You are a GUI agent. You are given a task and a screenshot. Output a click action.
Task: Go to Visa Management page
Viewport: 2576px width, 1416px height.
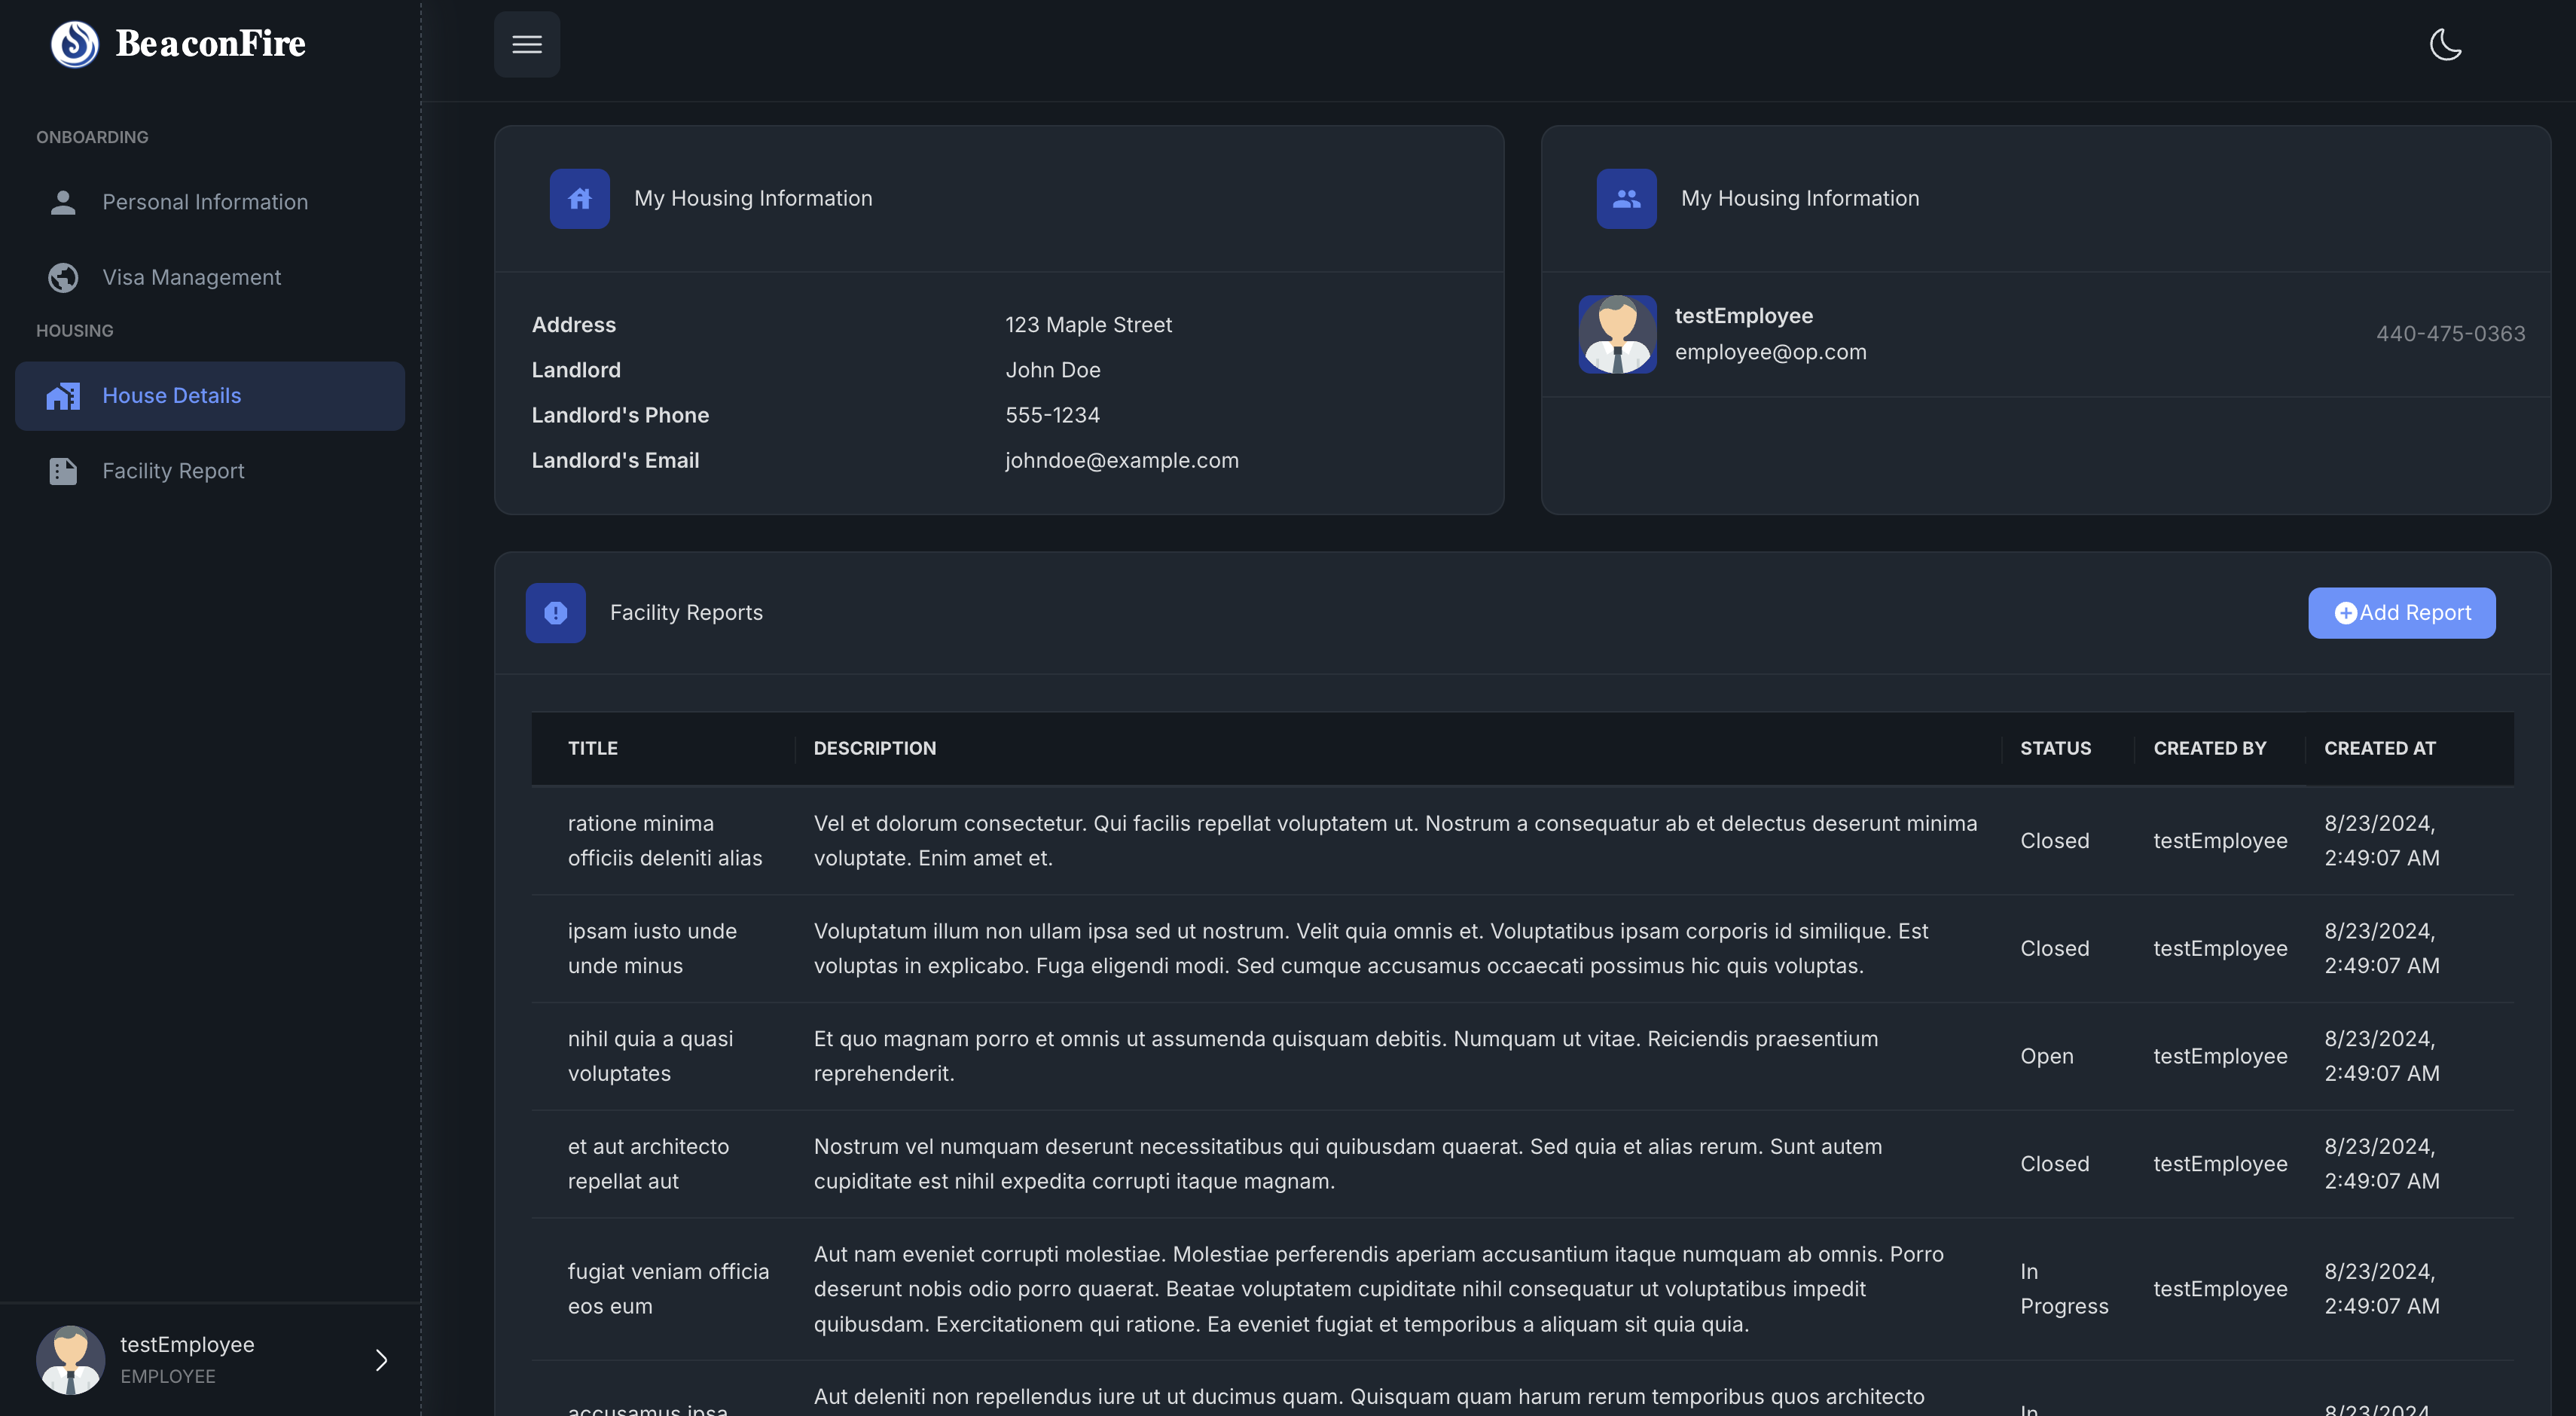(191, 277)
